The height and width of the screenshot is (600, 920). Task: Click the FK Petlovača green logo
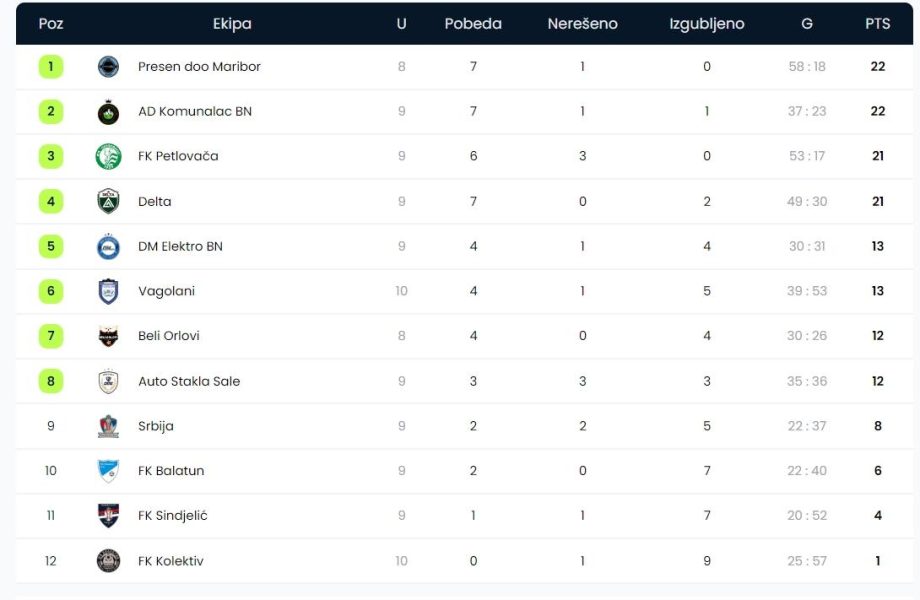pyautogui.click(x=108, y=156)
